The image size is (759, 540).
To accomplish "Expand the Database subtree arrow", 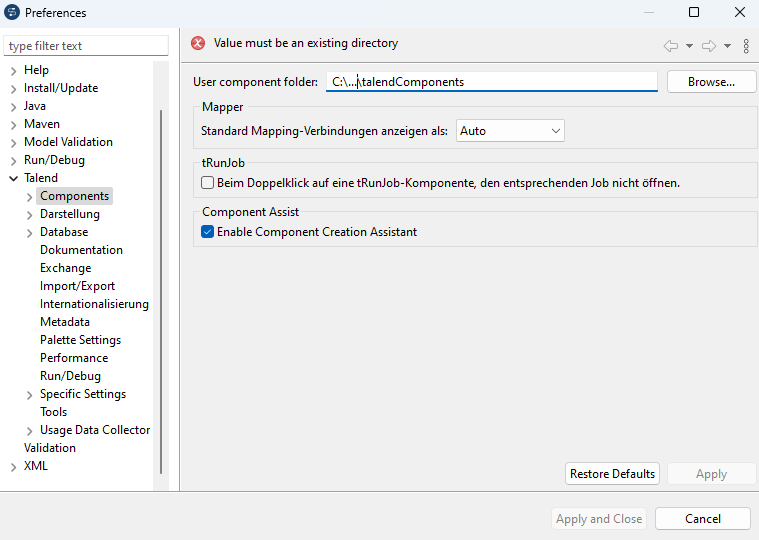I will (x=30, y=233).
